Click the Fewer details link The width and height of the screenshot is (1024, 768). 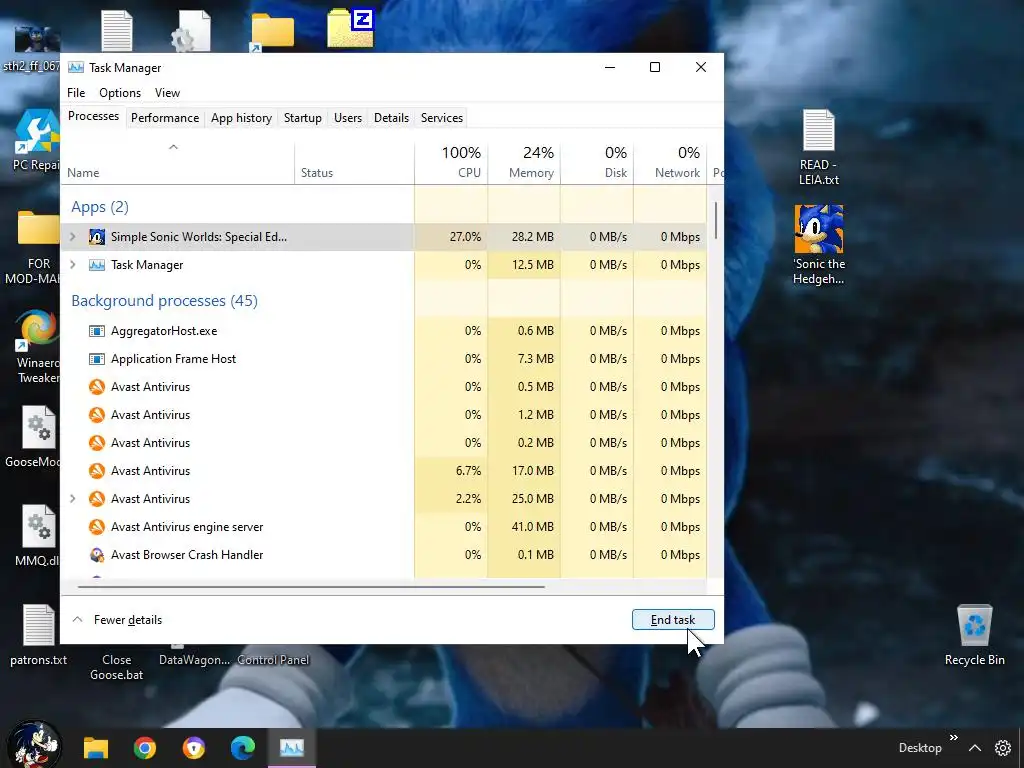tap(127, 620)
